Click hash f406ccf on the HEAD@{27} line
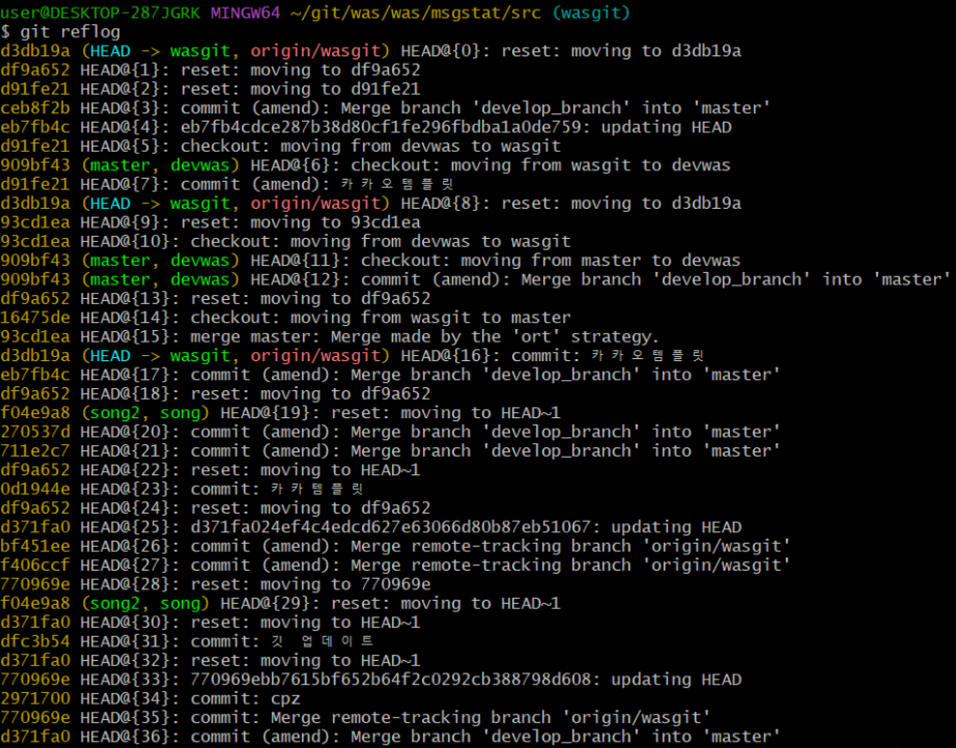This screenshot has height=748, width=956. click(35, 565)
